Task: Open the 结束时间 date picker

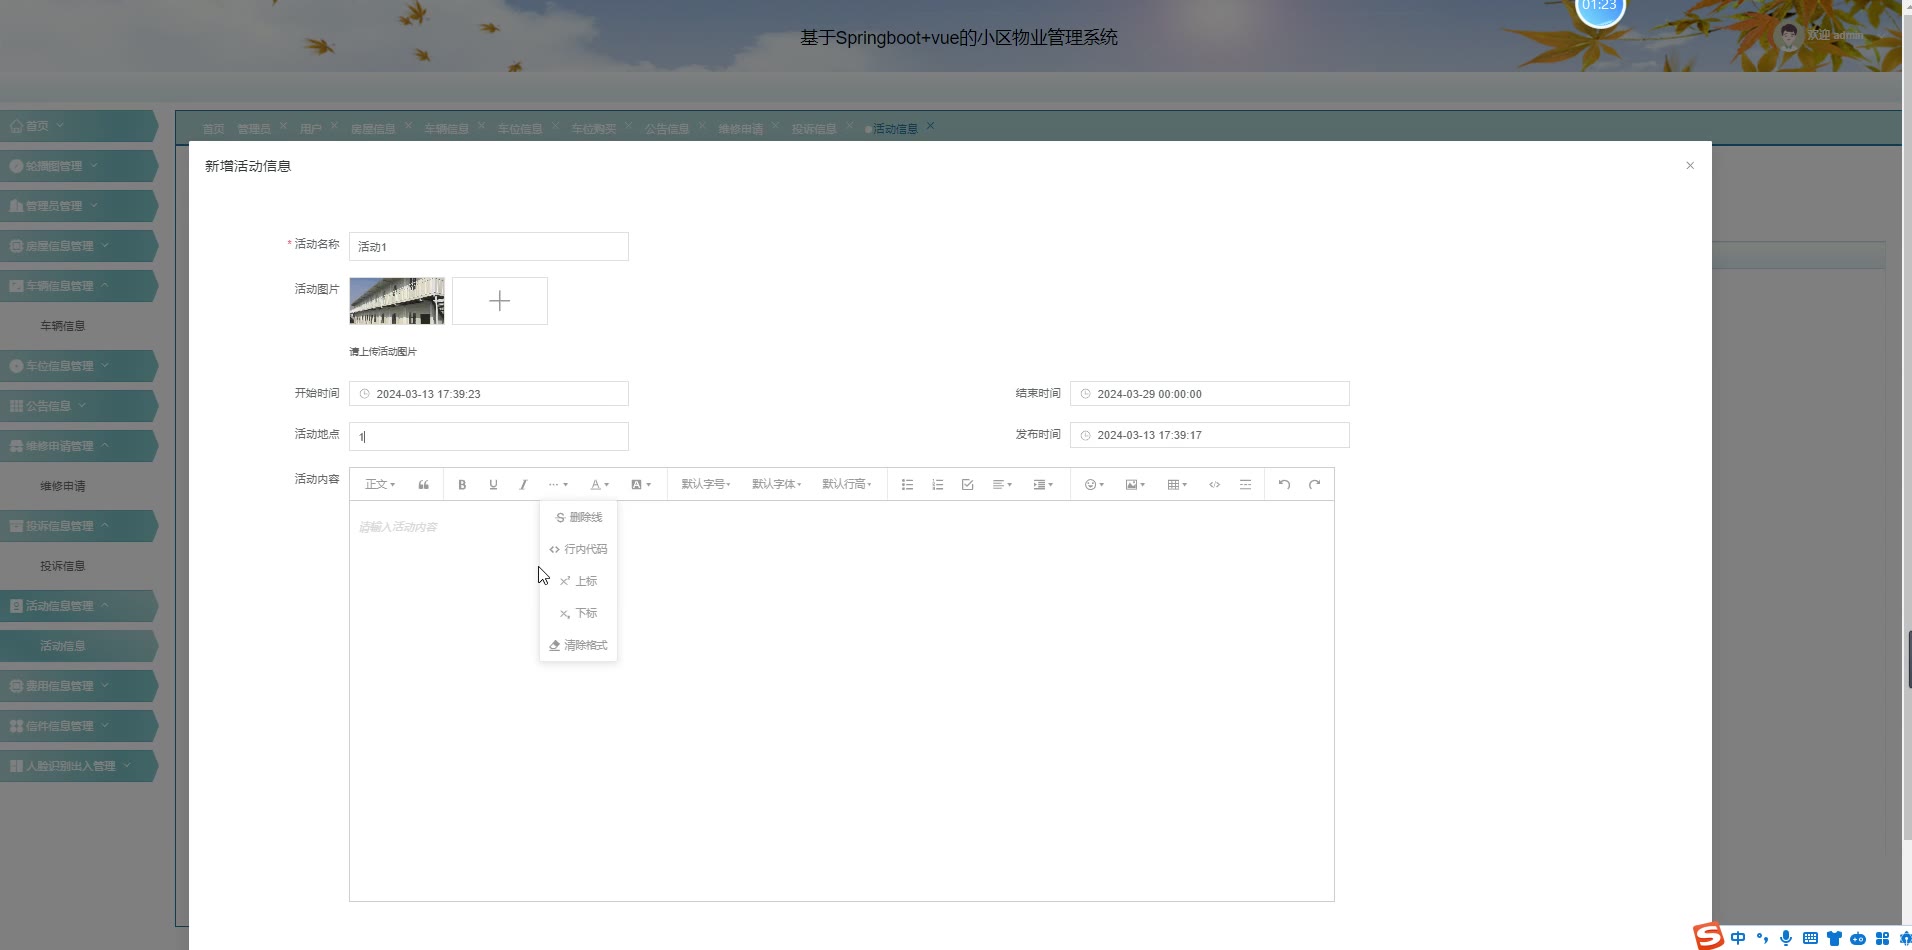Action: click(x=1210, y=394)
